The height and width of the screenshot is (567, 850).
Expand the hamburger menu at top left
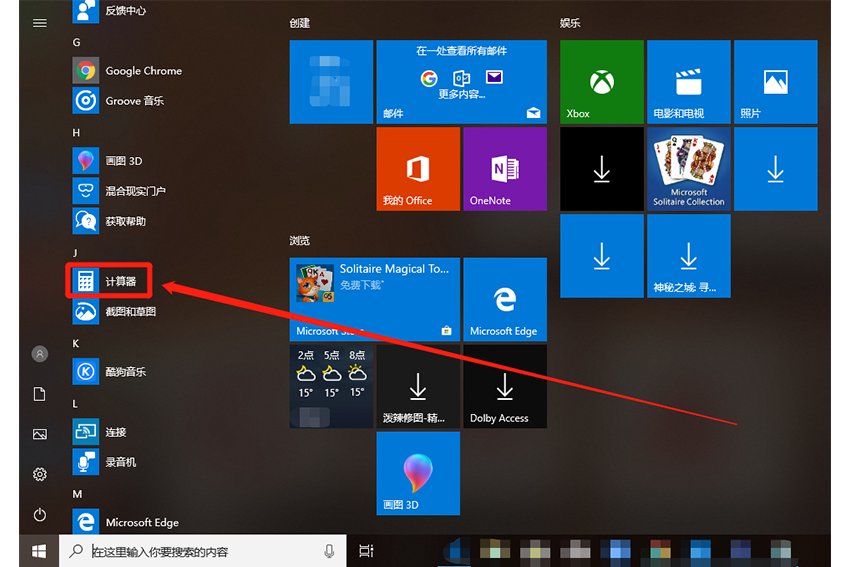pos(40,23)
